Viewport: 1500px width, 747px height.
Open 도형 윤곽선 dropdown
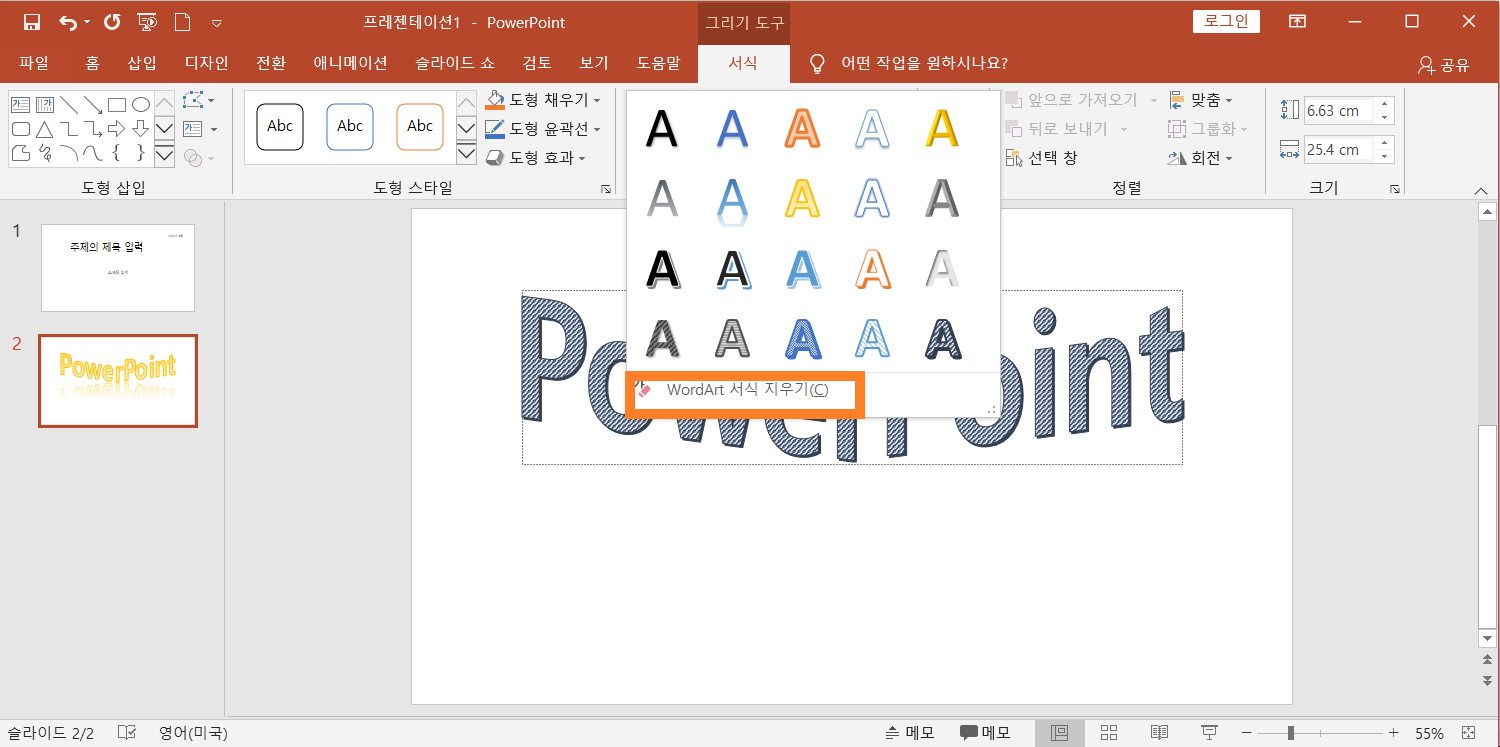[544, 129]
